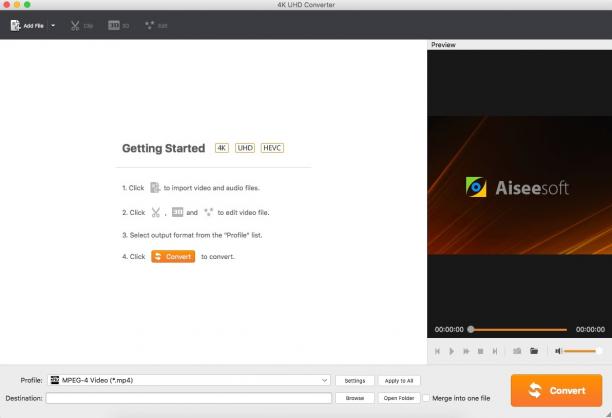Click the scissors icon in step 2
The width and height of the screenshot is (612, 418).
tap(156, 212)
